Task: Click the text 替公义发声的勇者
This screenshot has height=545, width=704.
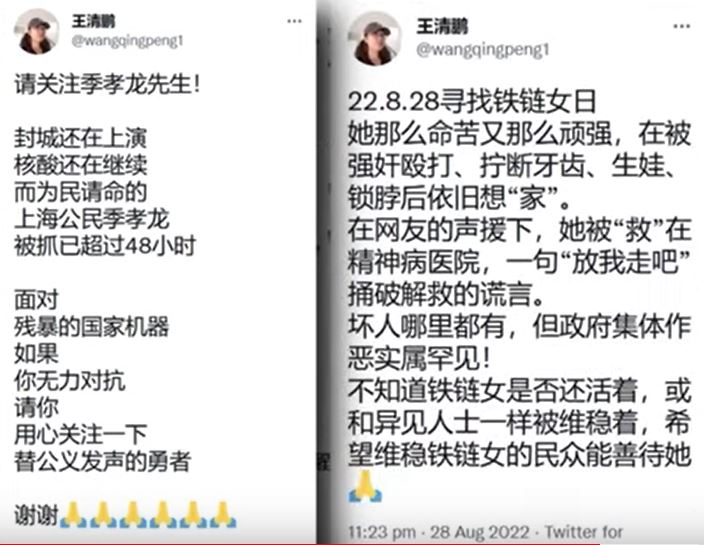Action: click(103, 462)
